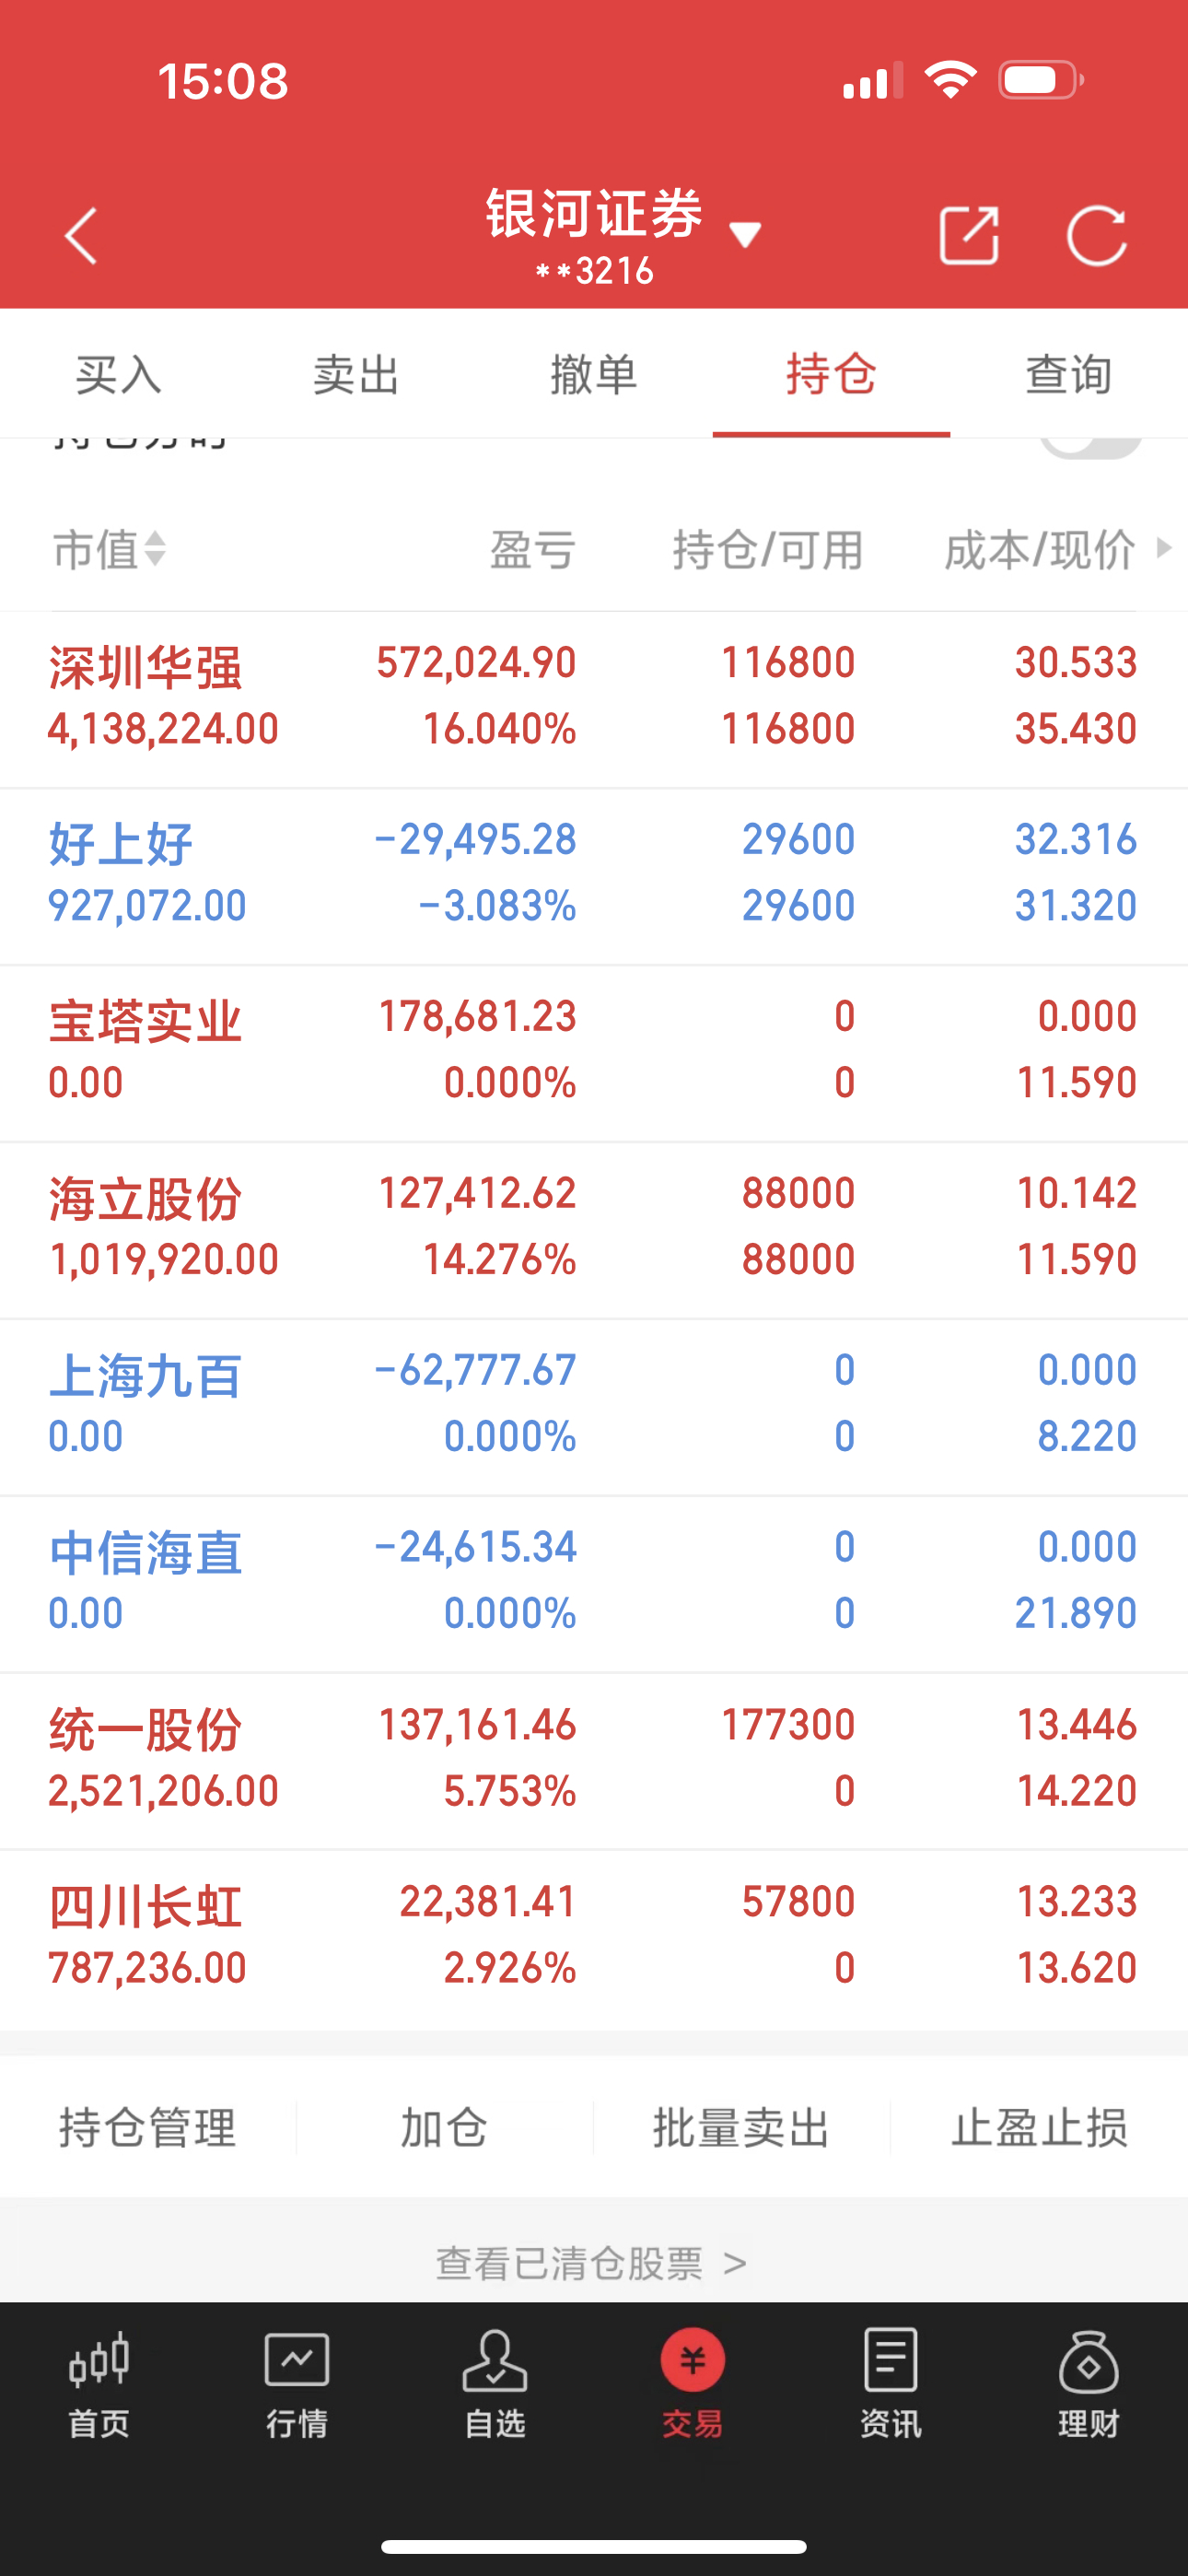This screenshot has height=2576, width=1188.
Task: Toggle the partially hidden switch under tabs
Action: [x=1090, y=447]
